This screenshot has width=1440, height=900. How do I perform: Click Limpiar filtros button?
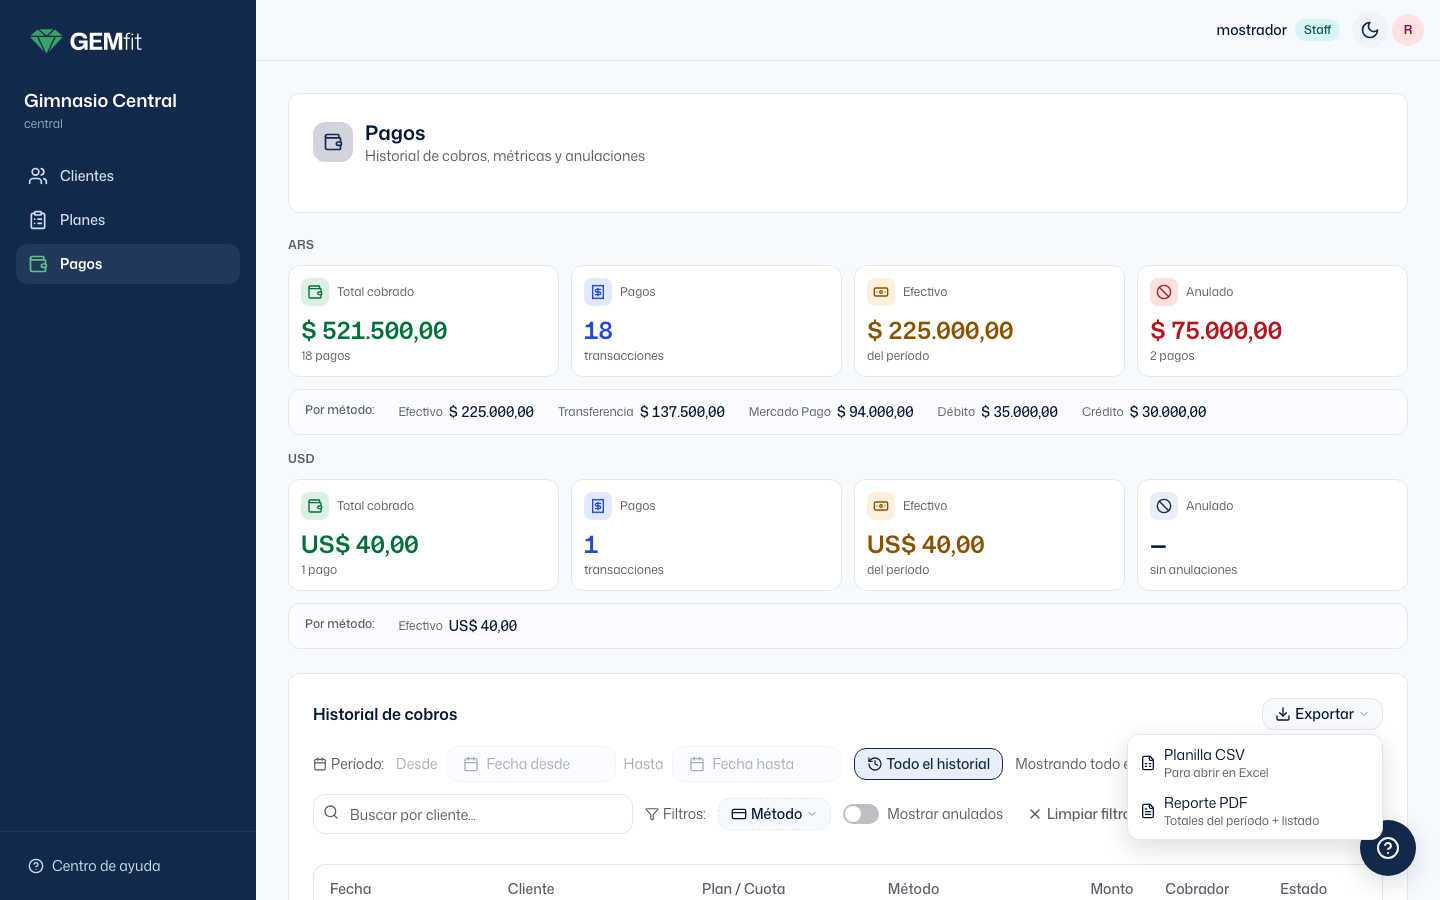[x=1078, y=814]
